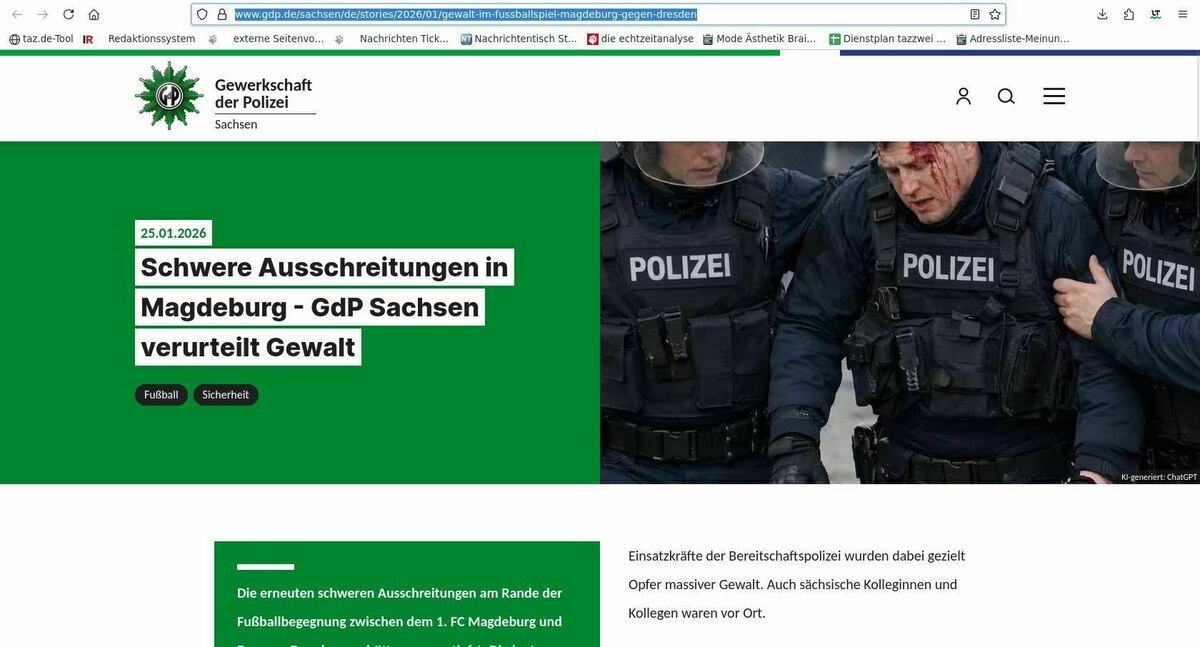
Task: Open the Dienstplan tazzwei bookmark
Action: [888, 39]
